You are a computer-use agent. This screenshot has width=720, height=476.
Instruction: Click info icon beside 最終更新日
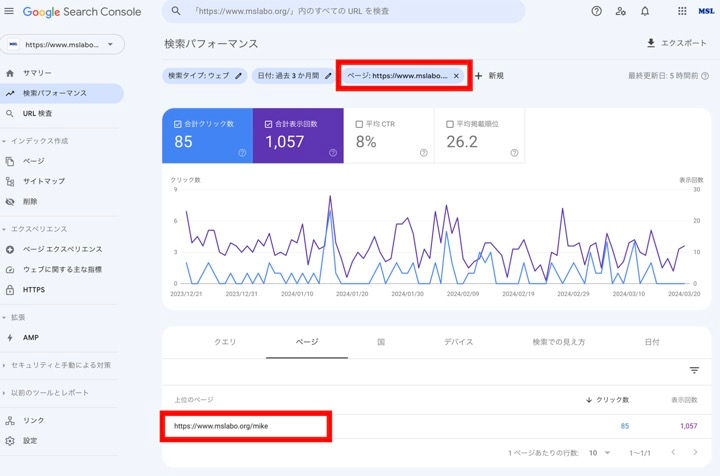point(705,76)
